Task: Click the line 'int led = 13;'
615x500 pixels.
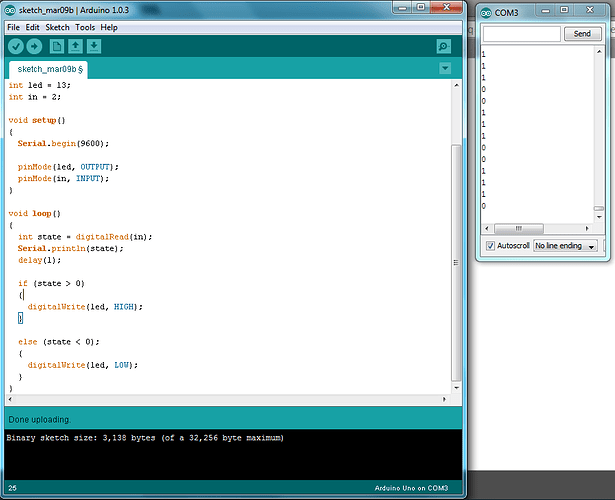Action: click(40, 85)
